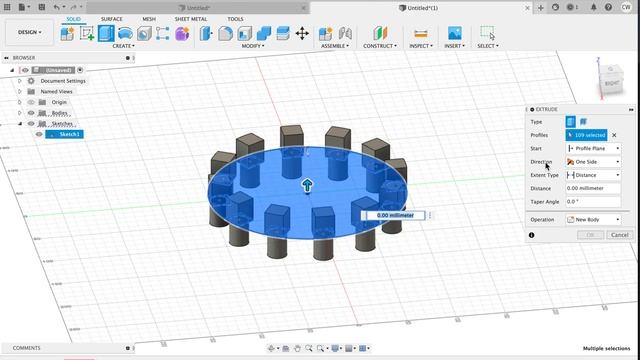Switch to the TOOLS tab
The height and width of the screenshot is (360, 640).
click(x=235, y=19)
